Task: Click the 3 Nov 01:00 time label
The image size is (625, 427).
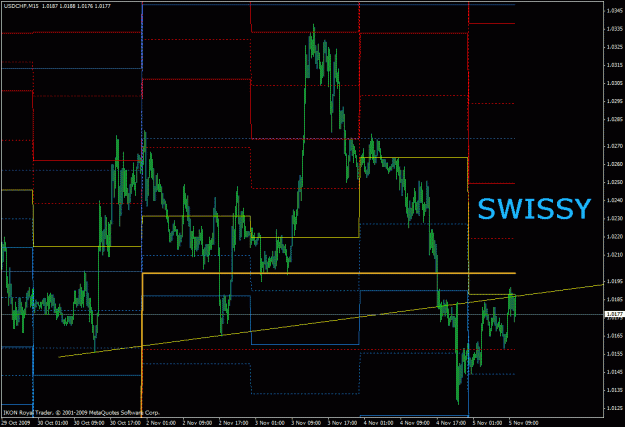Action: click(270, 423)
